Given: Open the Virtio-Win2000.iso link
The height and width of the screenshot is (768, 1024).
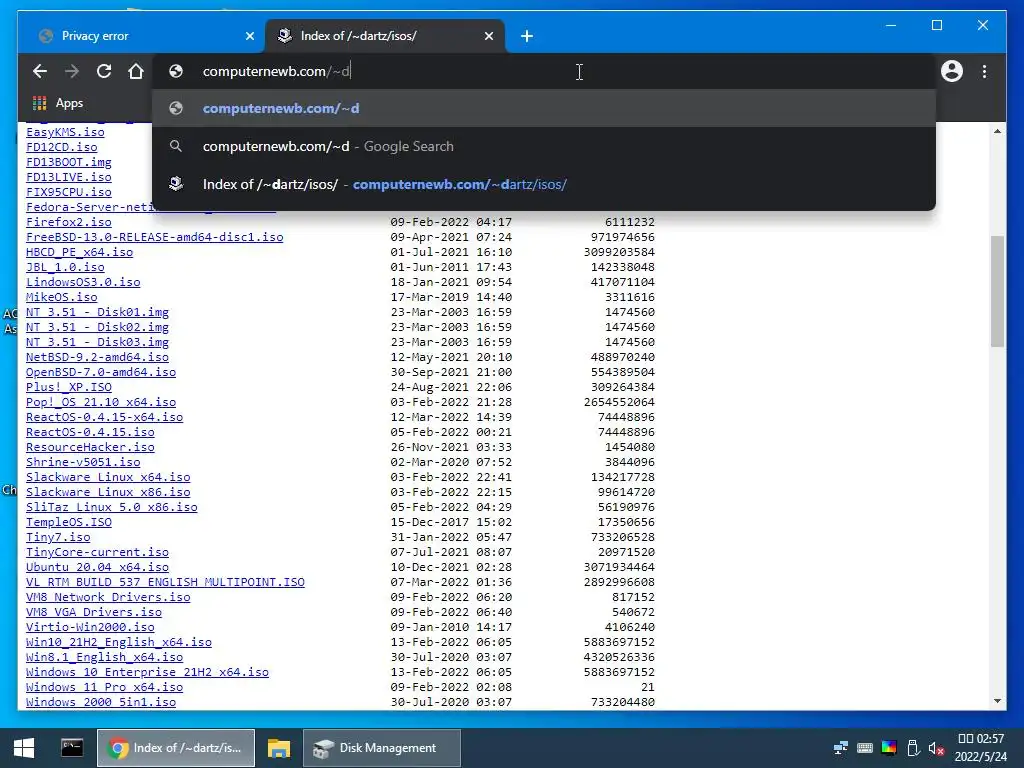Looking at the screenshot, I should [90, 628].
